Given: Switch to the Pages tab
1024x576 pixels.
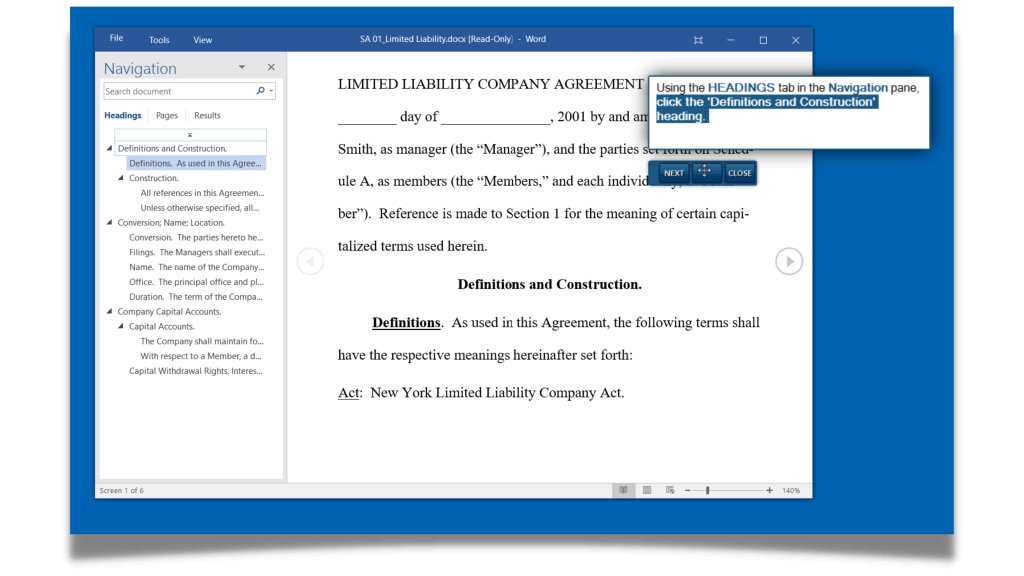Looking at the screenshot, I should [166, 115].
